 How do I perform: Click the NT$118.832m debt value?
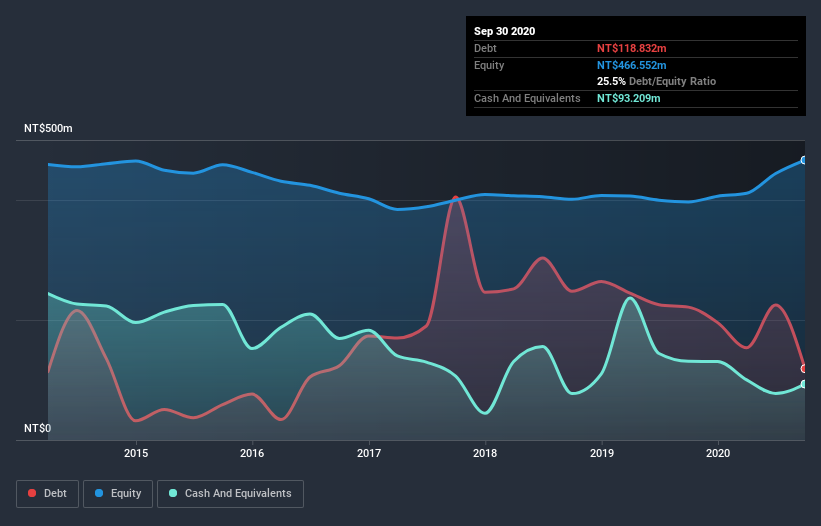point(631,48)
